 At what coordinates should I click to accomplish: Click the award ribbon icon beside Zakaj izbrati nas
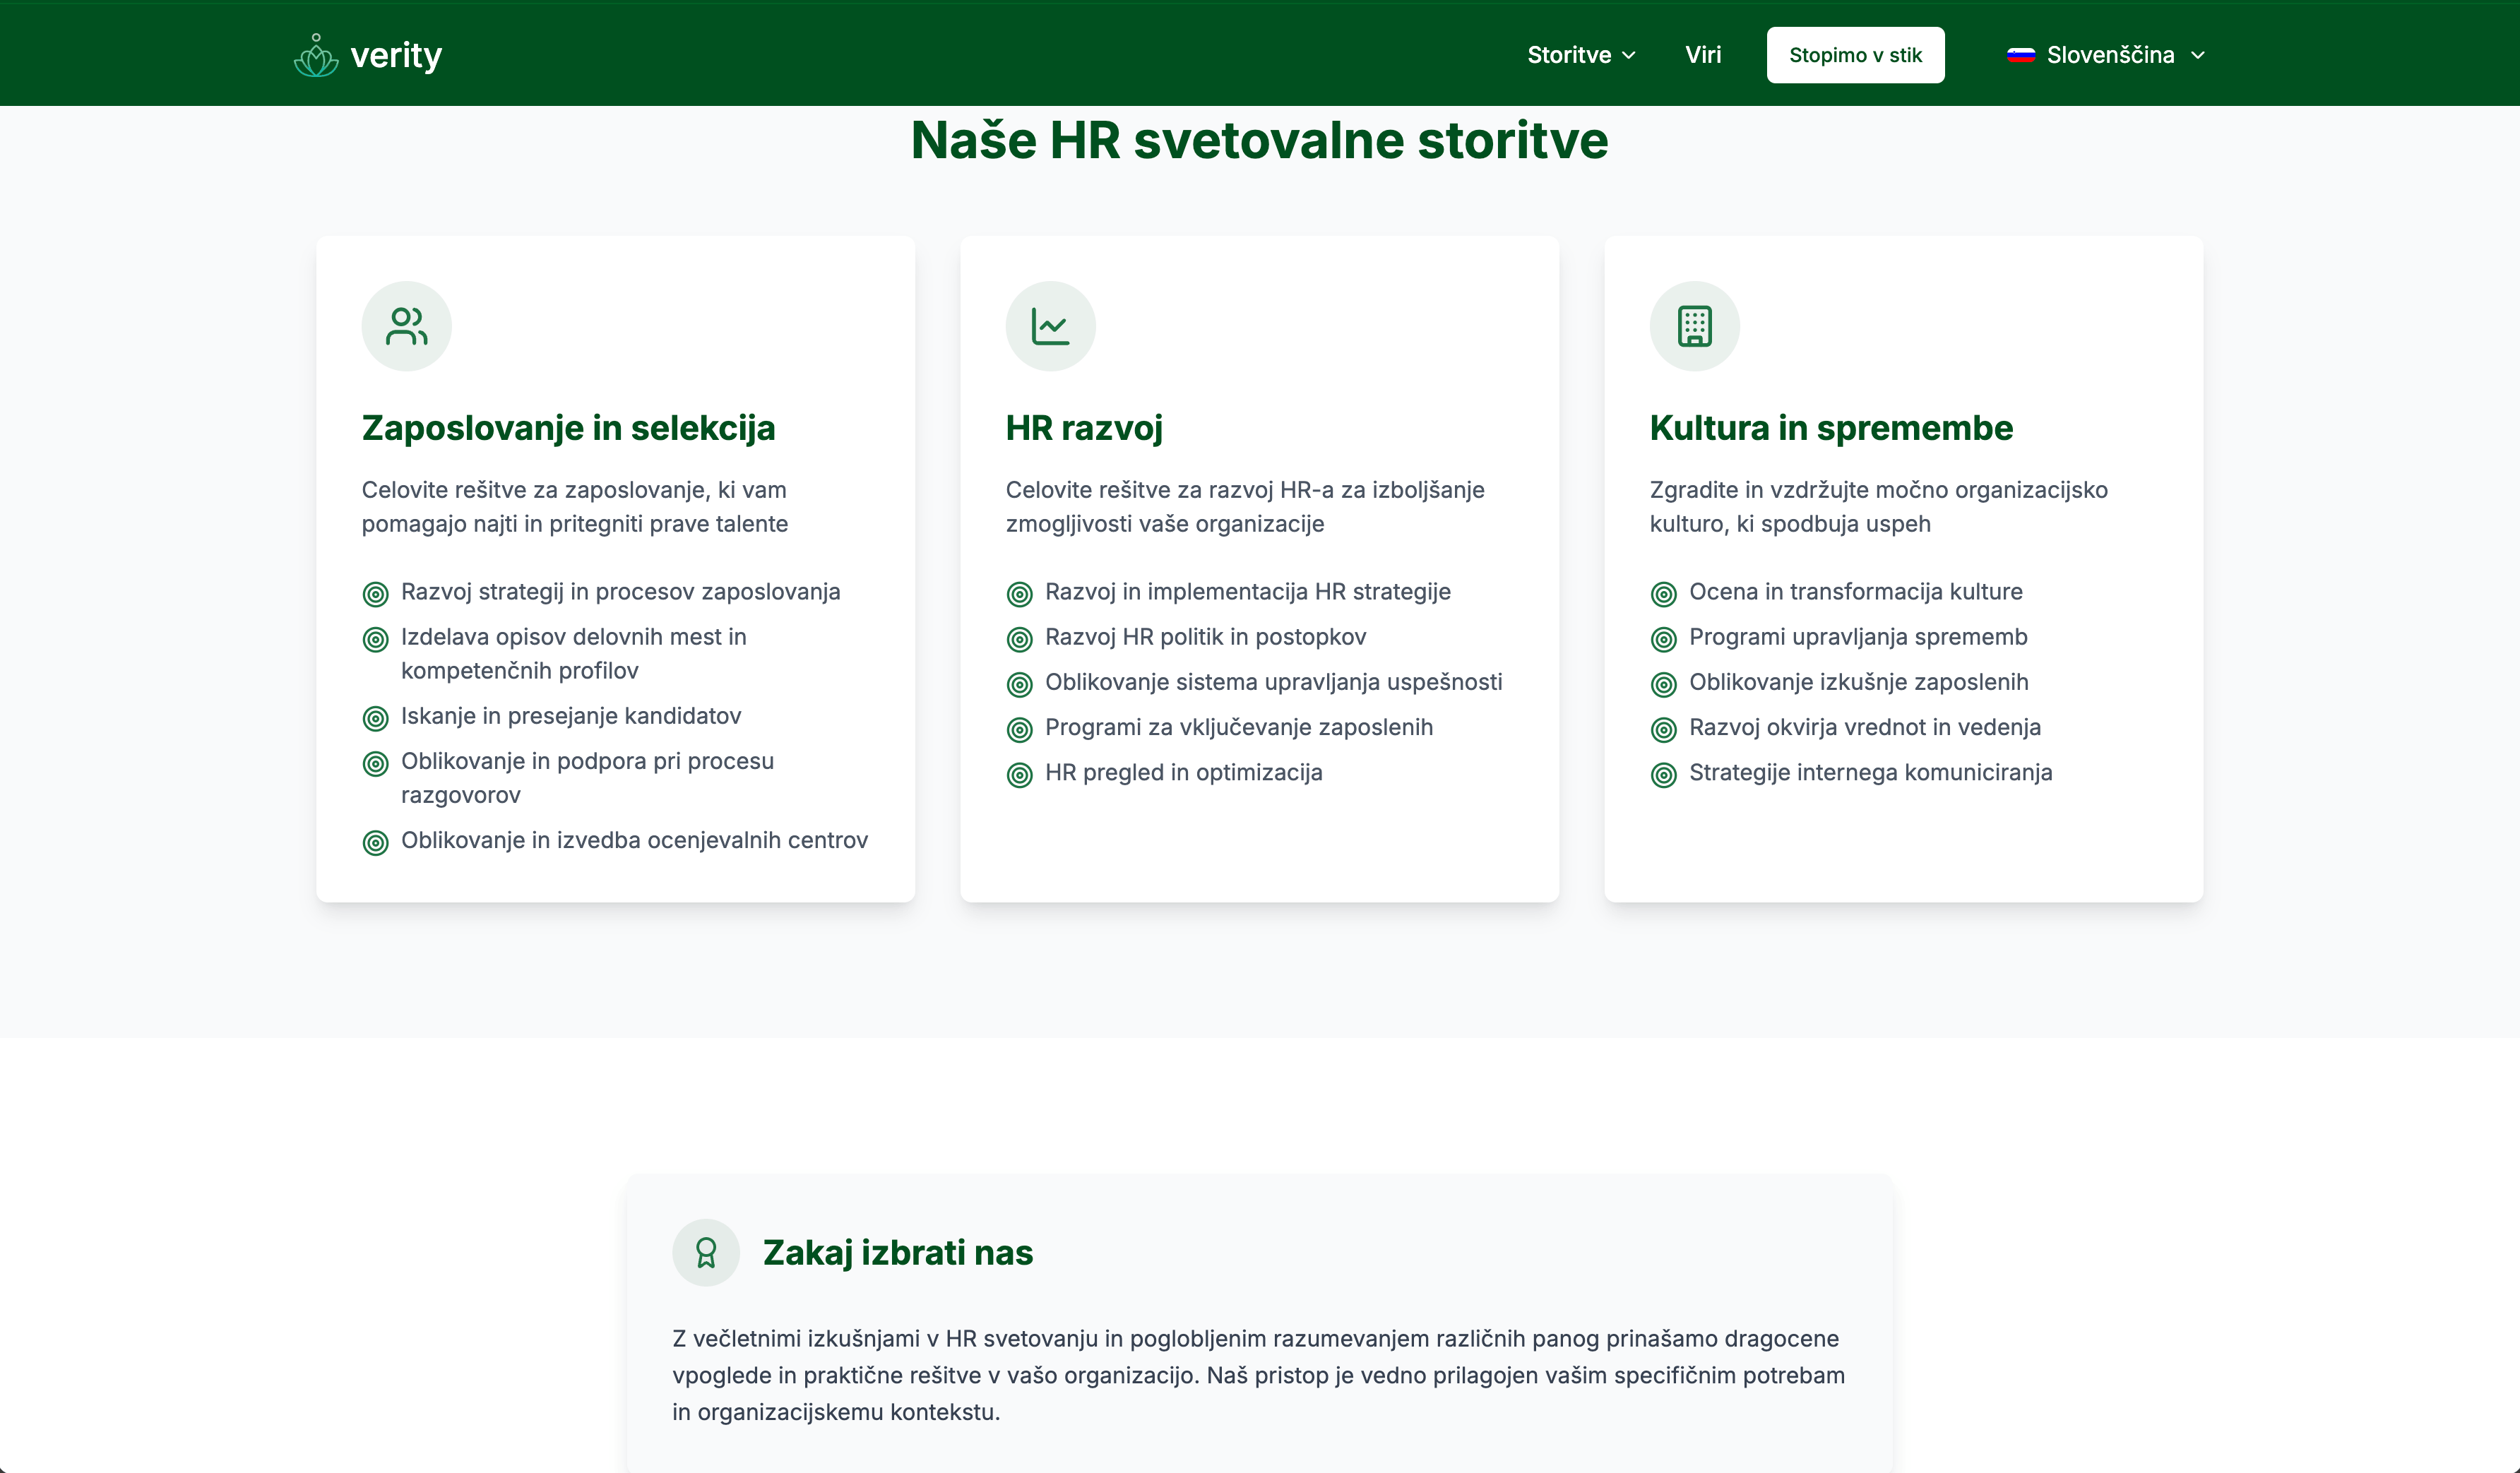point(706,1252)
